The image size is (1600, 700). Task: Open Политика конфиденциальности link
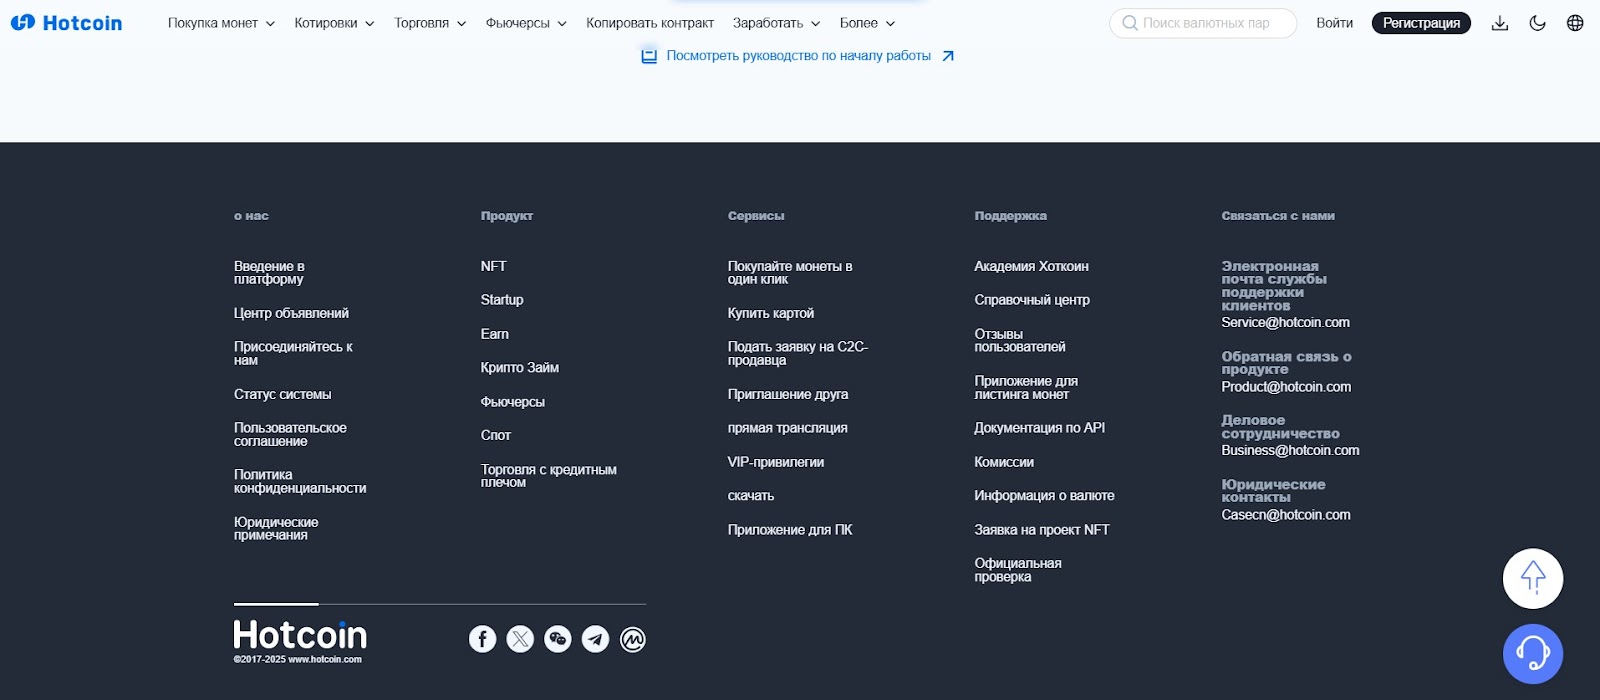tap(300, 481)
